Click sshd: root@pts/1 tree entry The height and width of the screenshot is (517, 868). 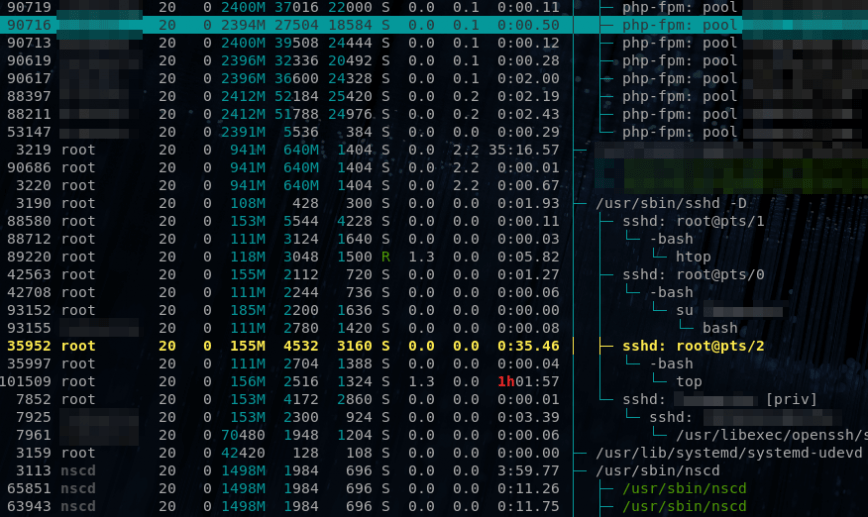point(693,221)
